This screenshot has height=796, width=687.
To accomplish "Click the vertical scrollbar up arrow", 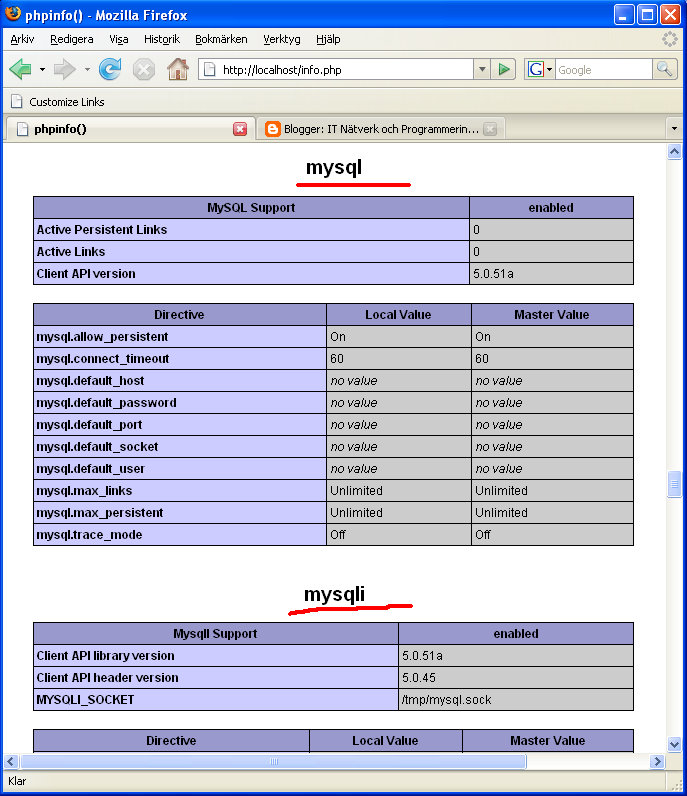I will click(x=674, y=151).
